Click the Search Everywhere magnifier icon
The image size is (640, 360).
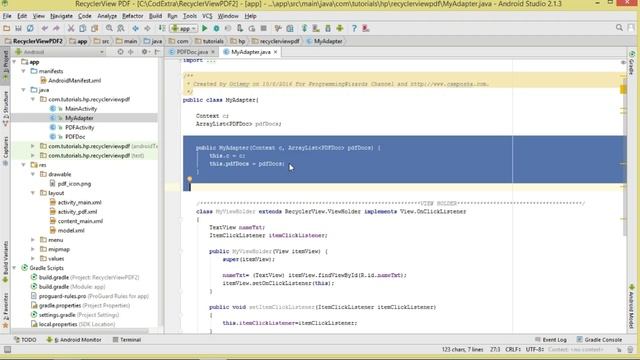click(619, 28)
